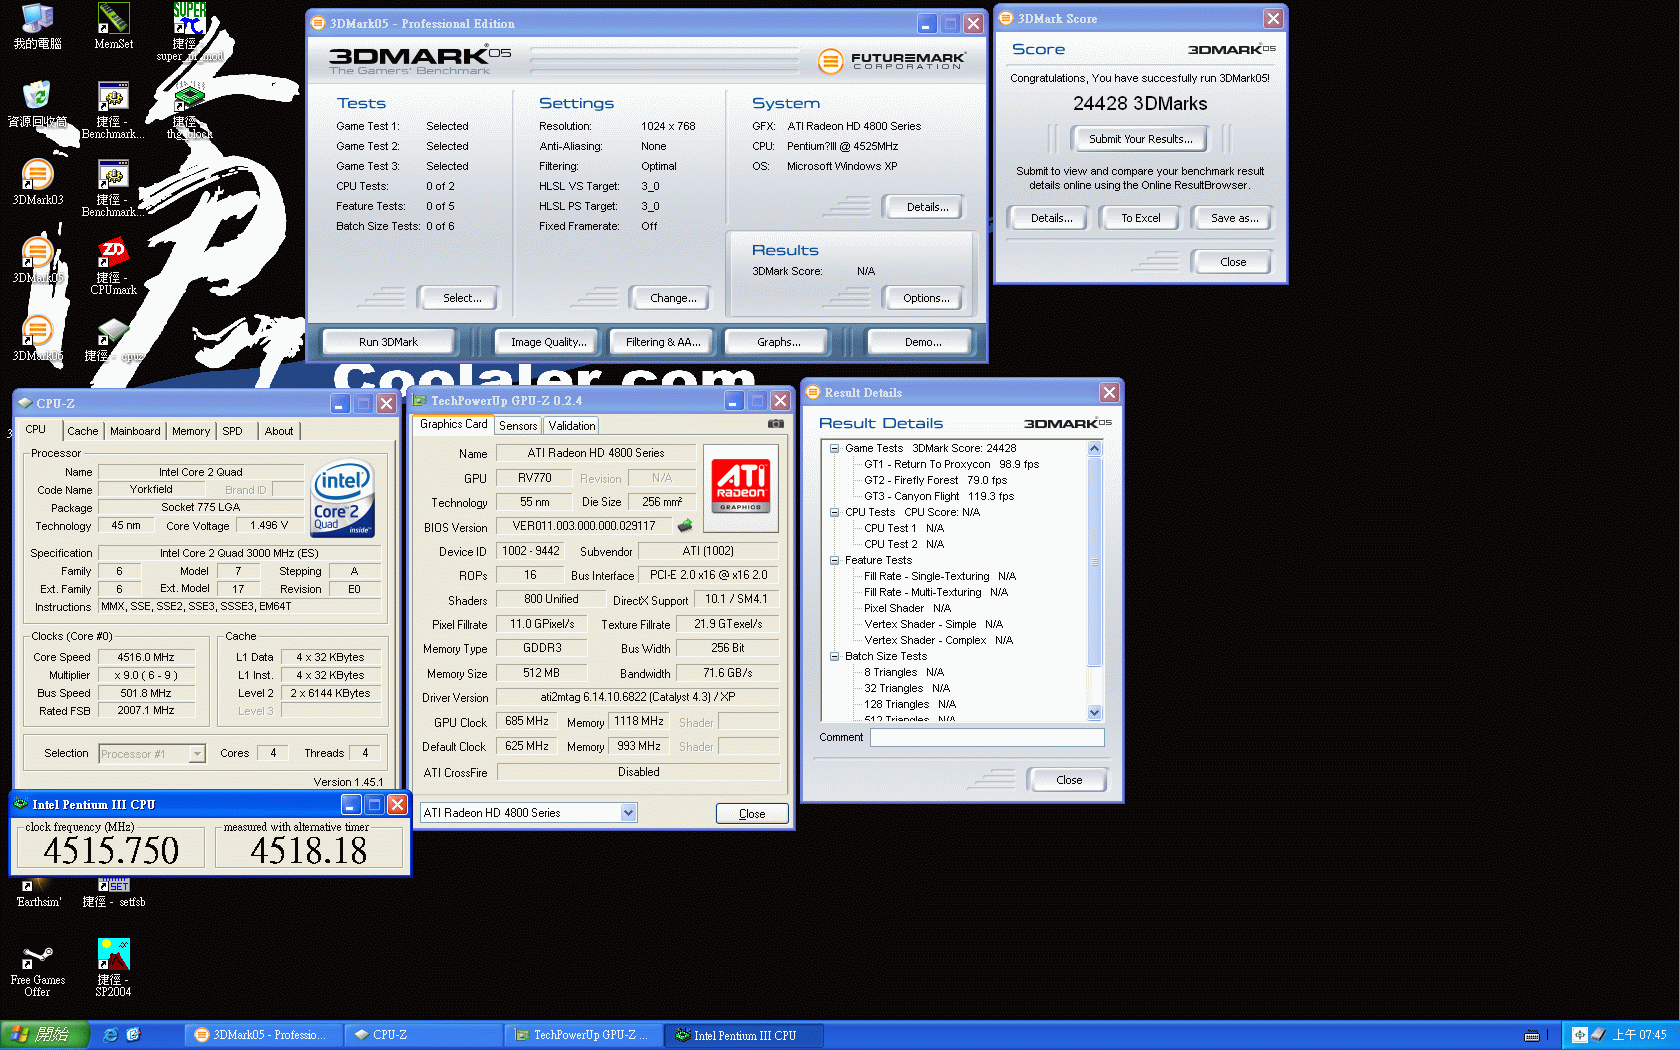Click the keyboard tray icon on taskbar

(x=1532, y=1035)
